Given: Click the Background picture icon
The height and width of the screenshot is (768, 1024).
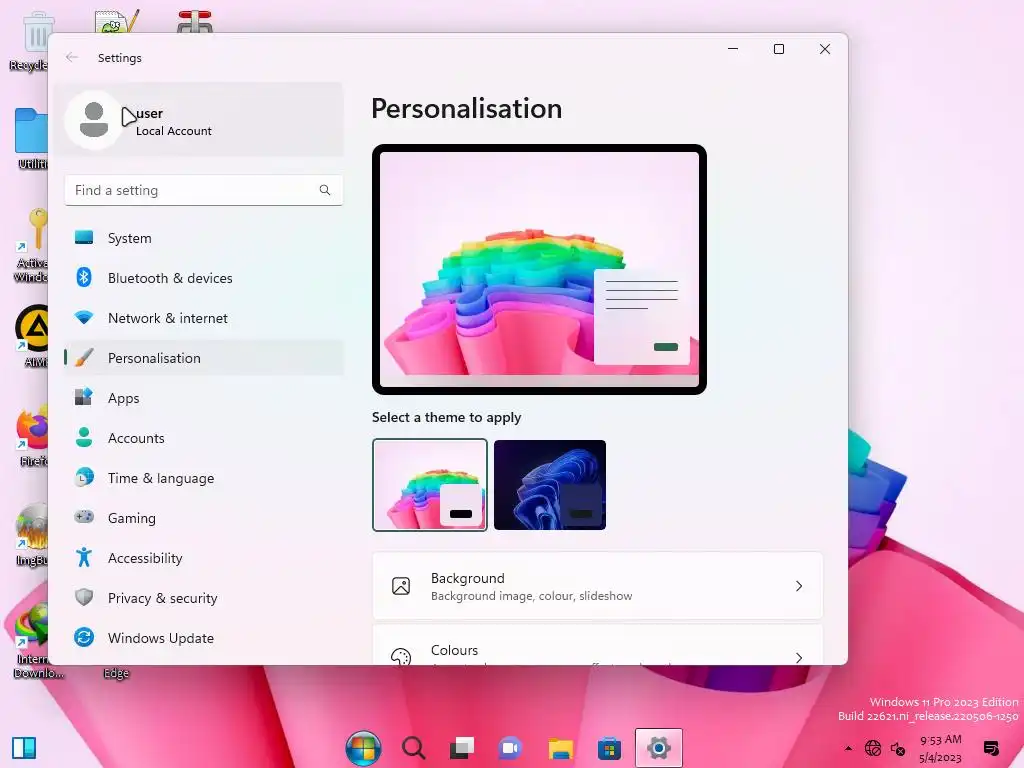Looking at the screenshot, I should (x=401, y=586).
